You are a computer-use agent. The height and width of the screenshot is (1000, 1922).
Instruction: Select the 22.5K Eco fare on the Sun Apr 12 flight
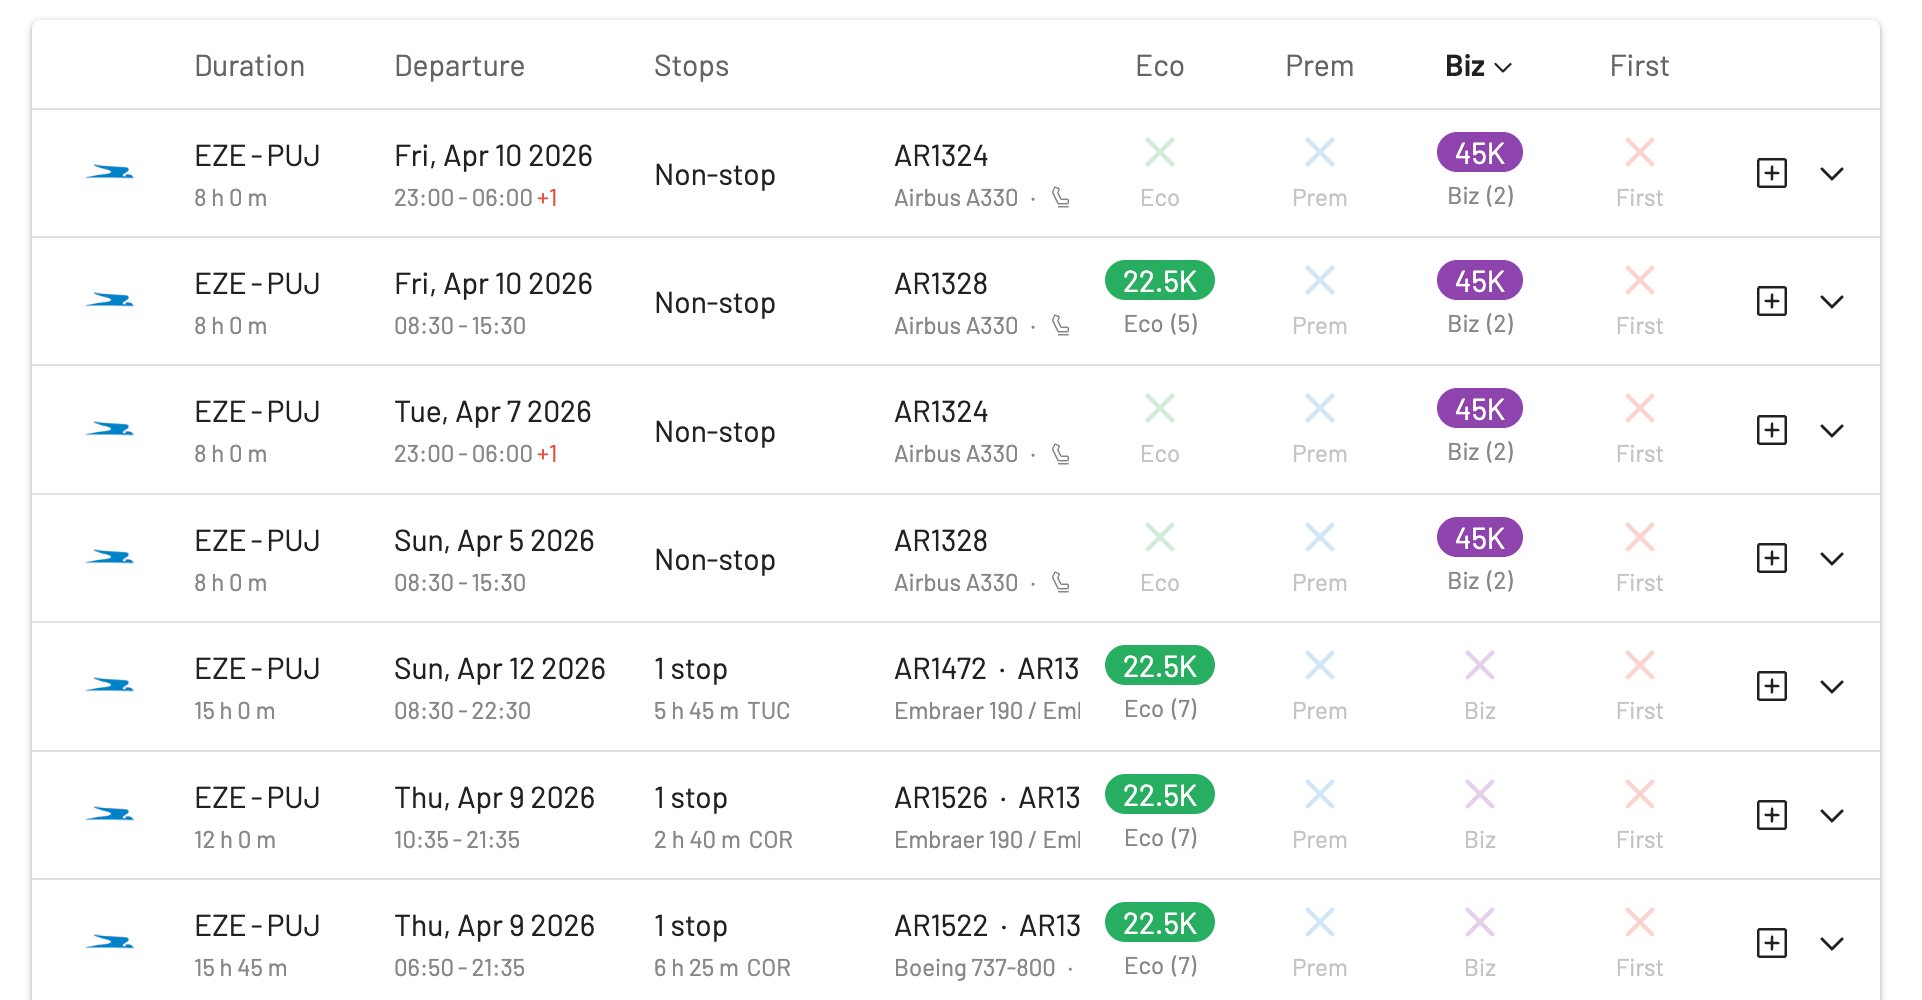pos(1159,666)
